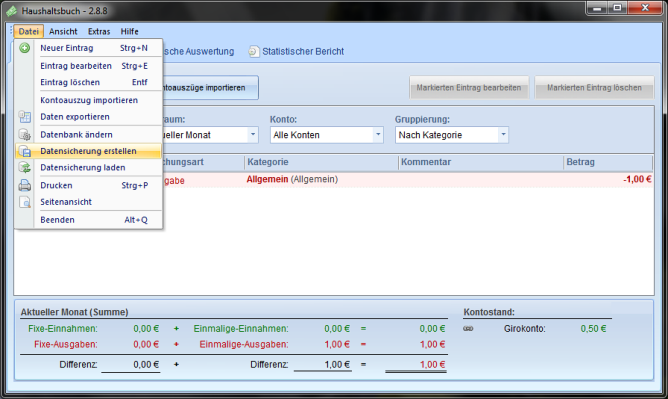The height and width of the screenshot is (399, 668).
Task: Click the Daten exportieren table icon
Action: coord(25,117)
